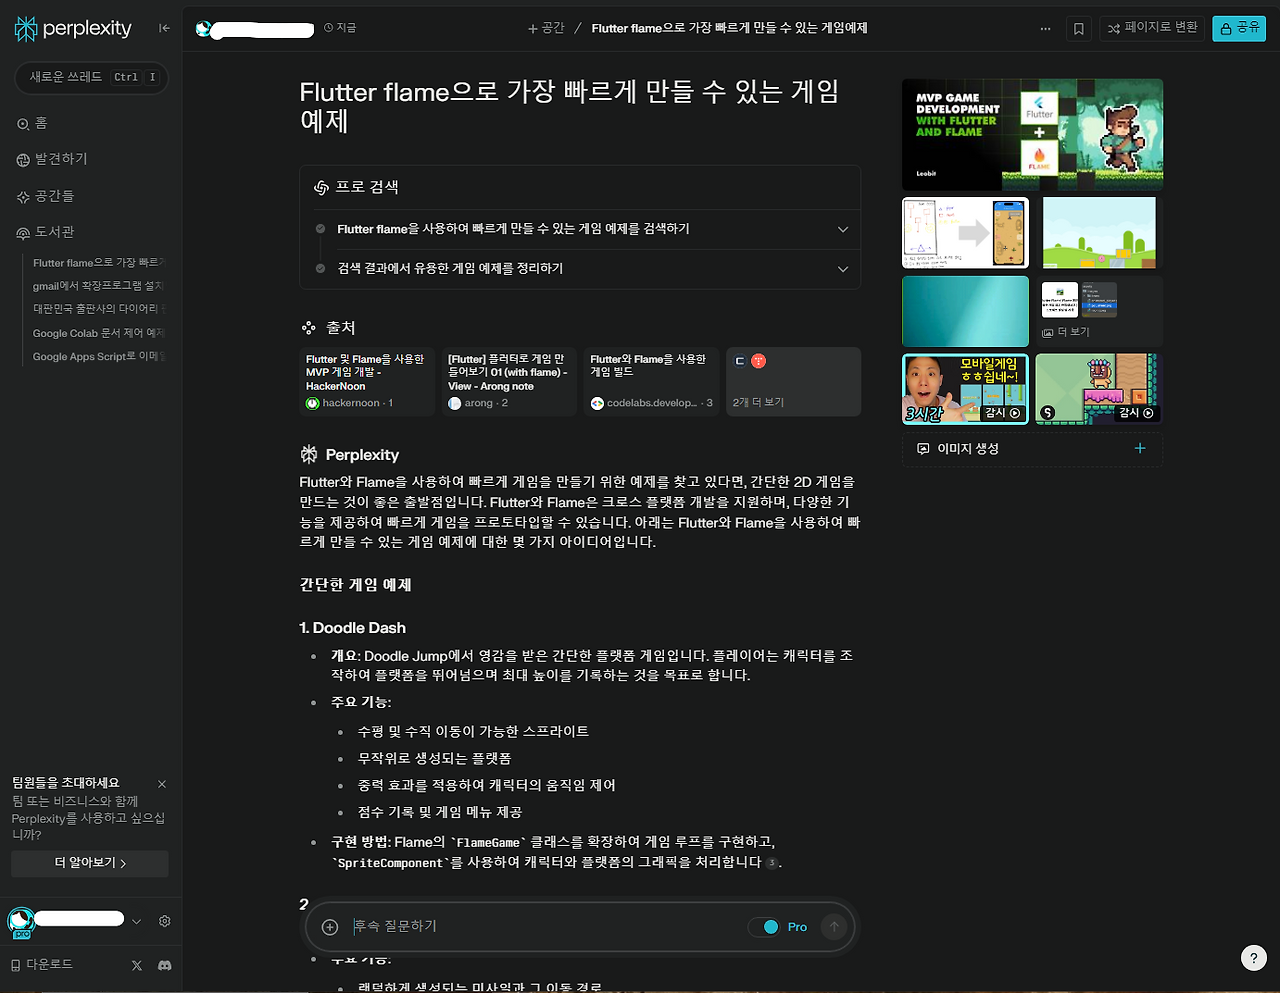Open the MVP Game Development thumbnail
The image size is (1280, 993).
click(x=1032, y=134)
